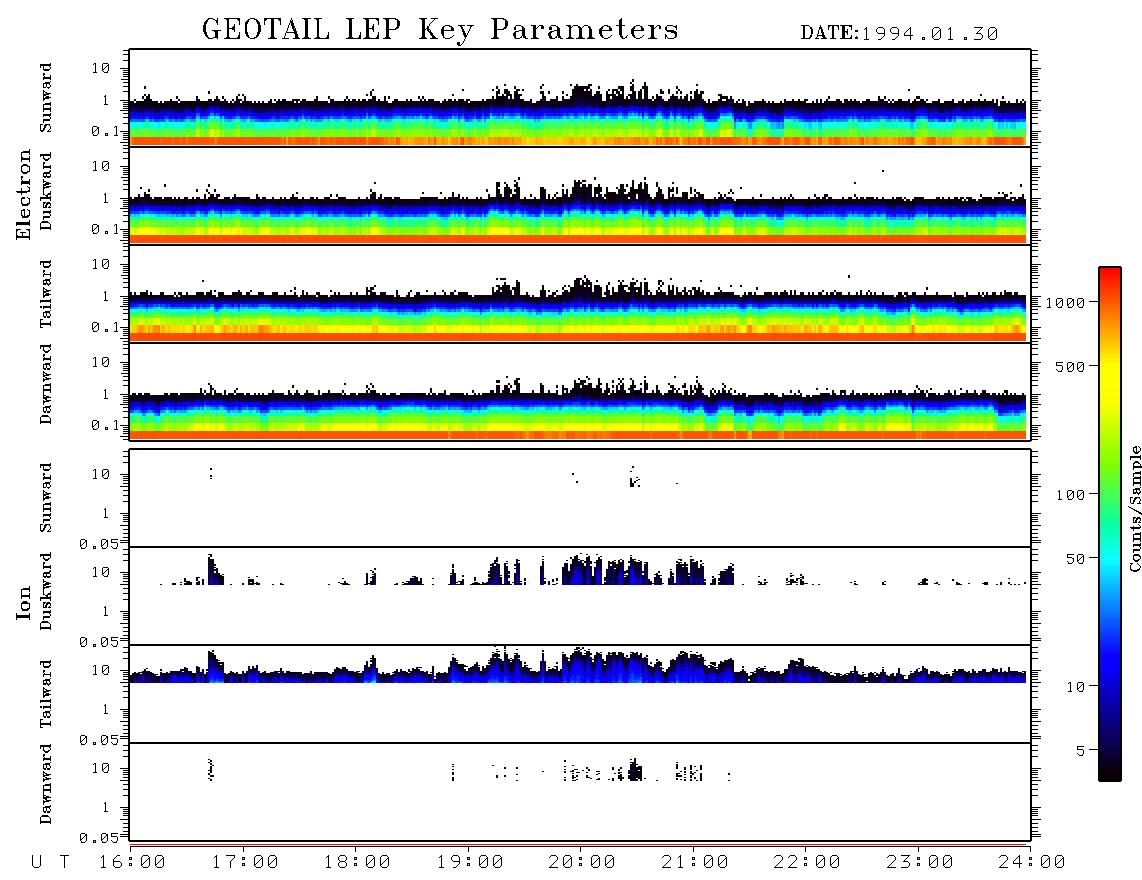The image size is (1142, 880).
Task: Click the 24:00 time tick label
Action: pyautogui.click(x=1032, y=863)
